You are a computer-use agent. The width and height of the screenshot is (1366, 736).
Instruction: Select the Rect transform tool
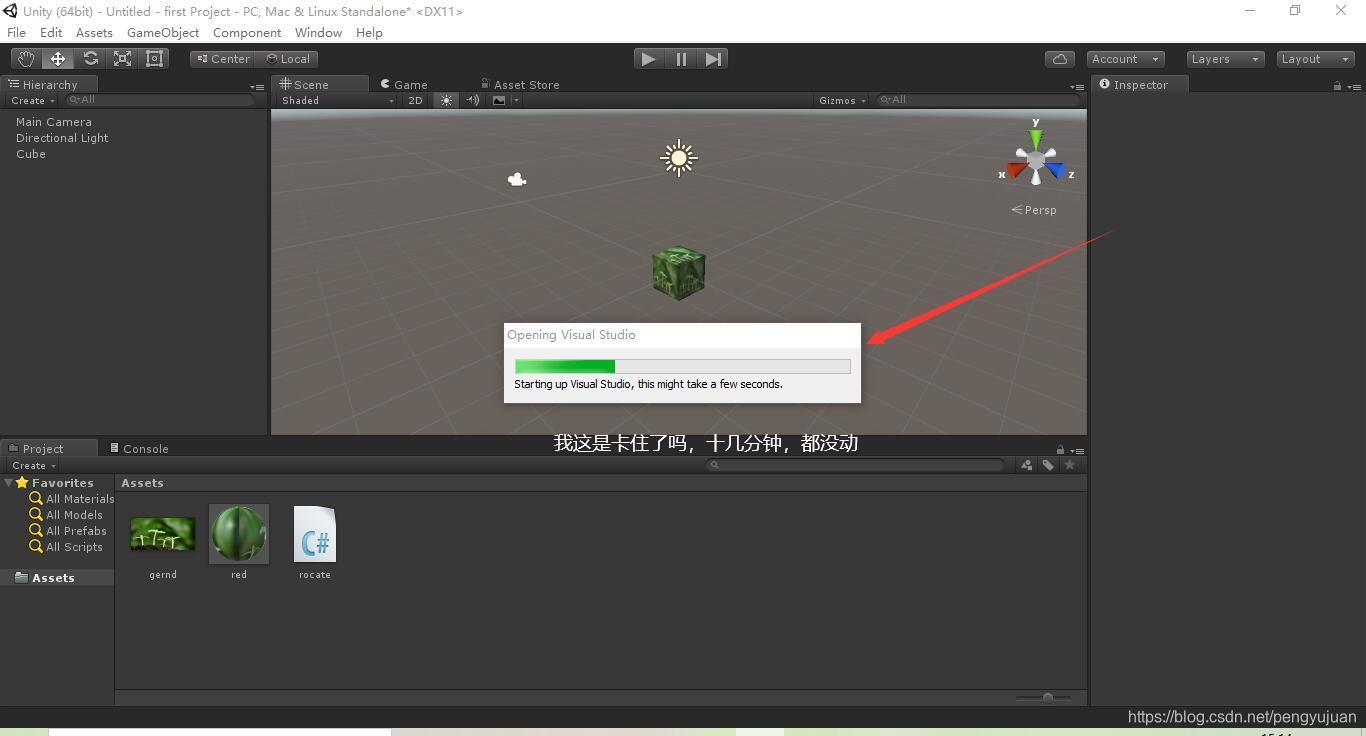click(154, 59)
